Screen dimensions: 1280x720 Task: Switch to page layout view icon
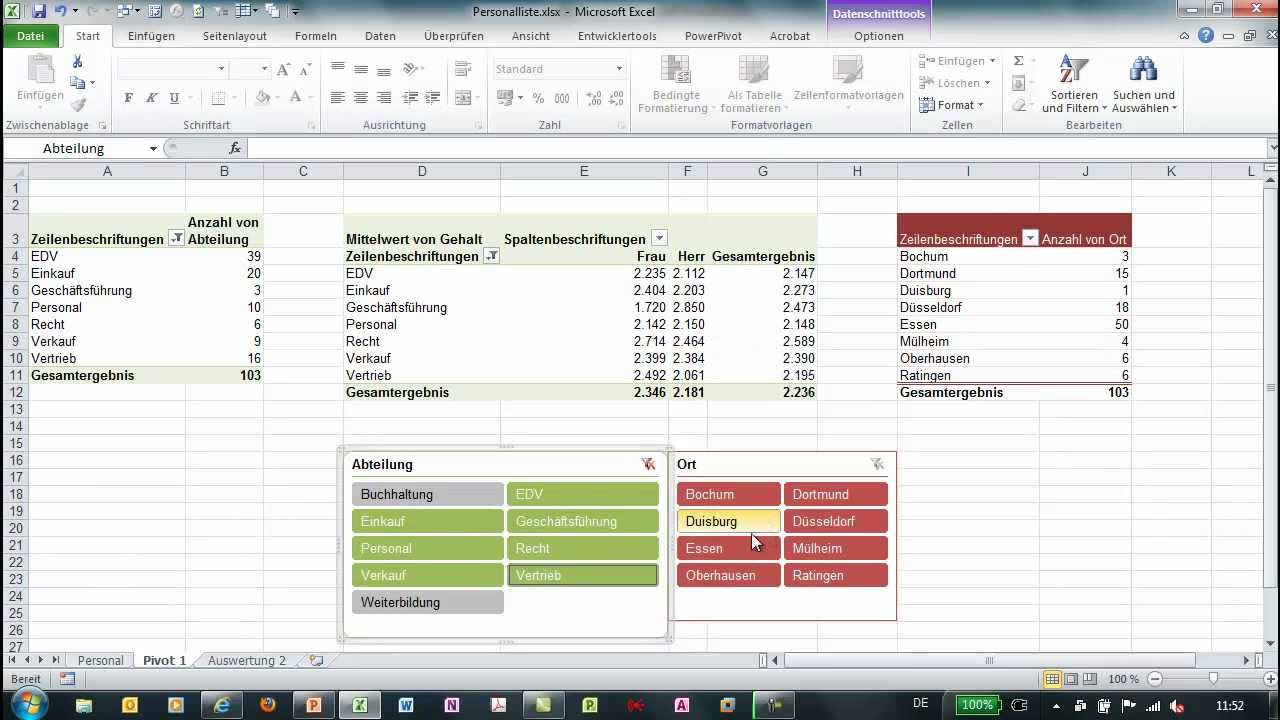(1071, 679)
